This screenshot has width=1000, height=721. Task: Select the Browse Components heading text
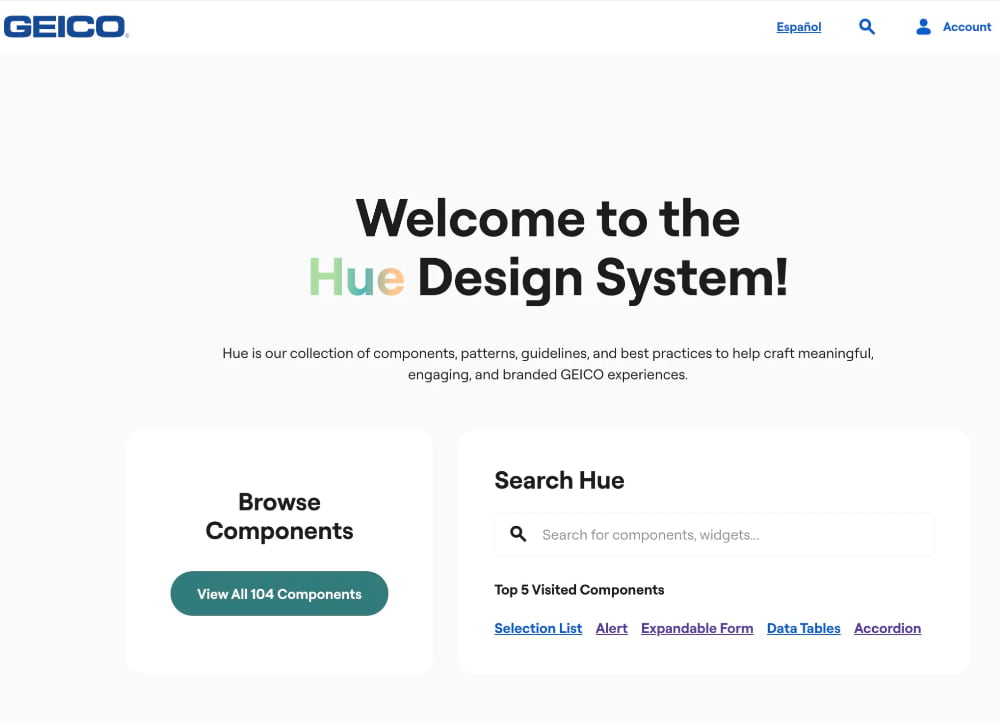[279, 516]
